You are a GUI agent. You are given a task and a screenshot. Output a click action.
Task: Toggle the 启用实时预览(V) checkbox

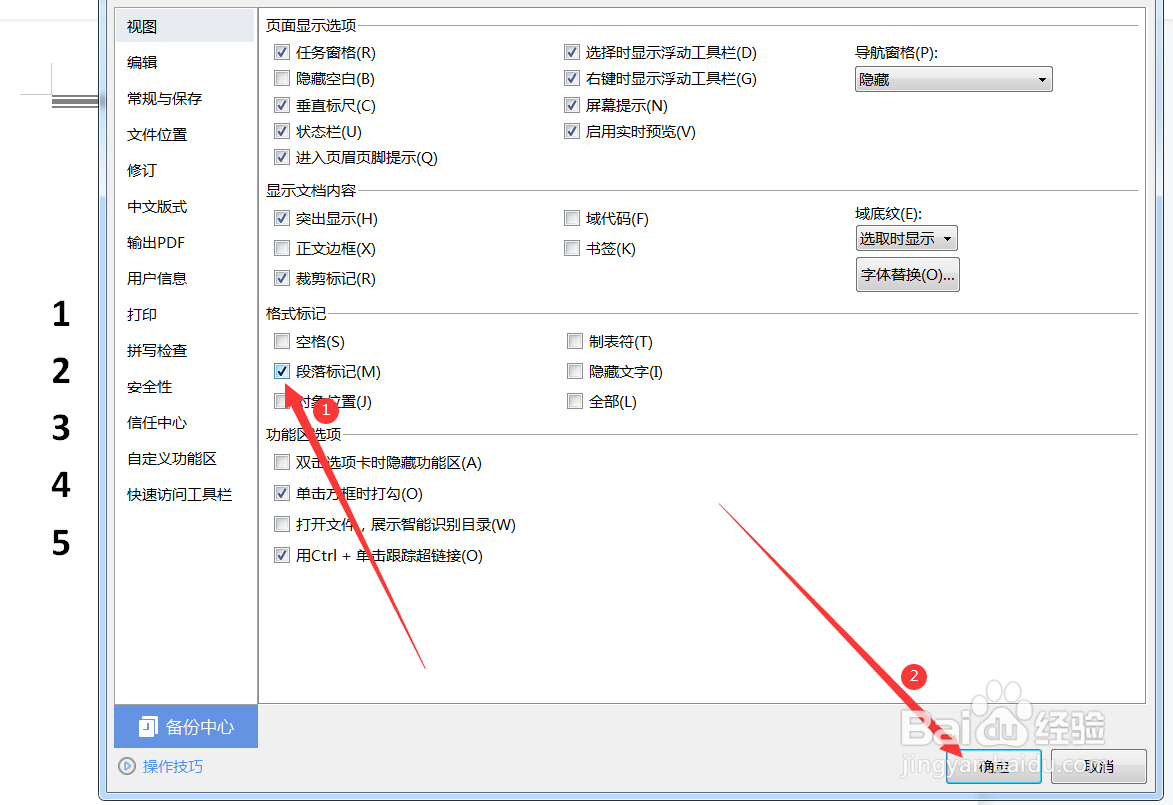pos(572,131)
